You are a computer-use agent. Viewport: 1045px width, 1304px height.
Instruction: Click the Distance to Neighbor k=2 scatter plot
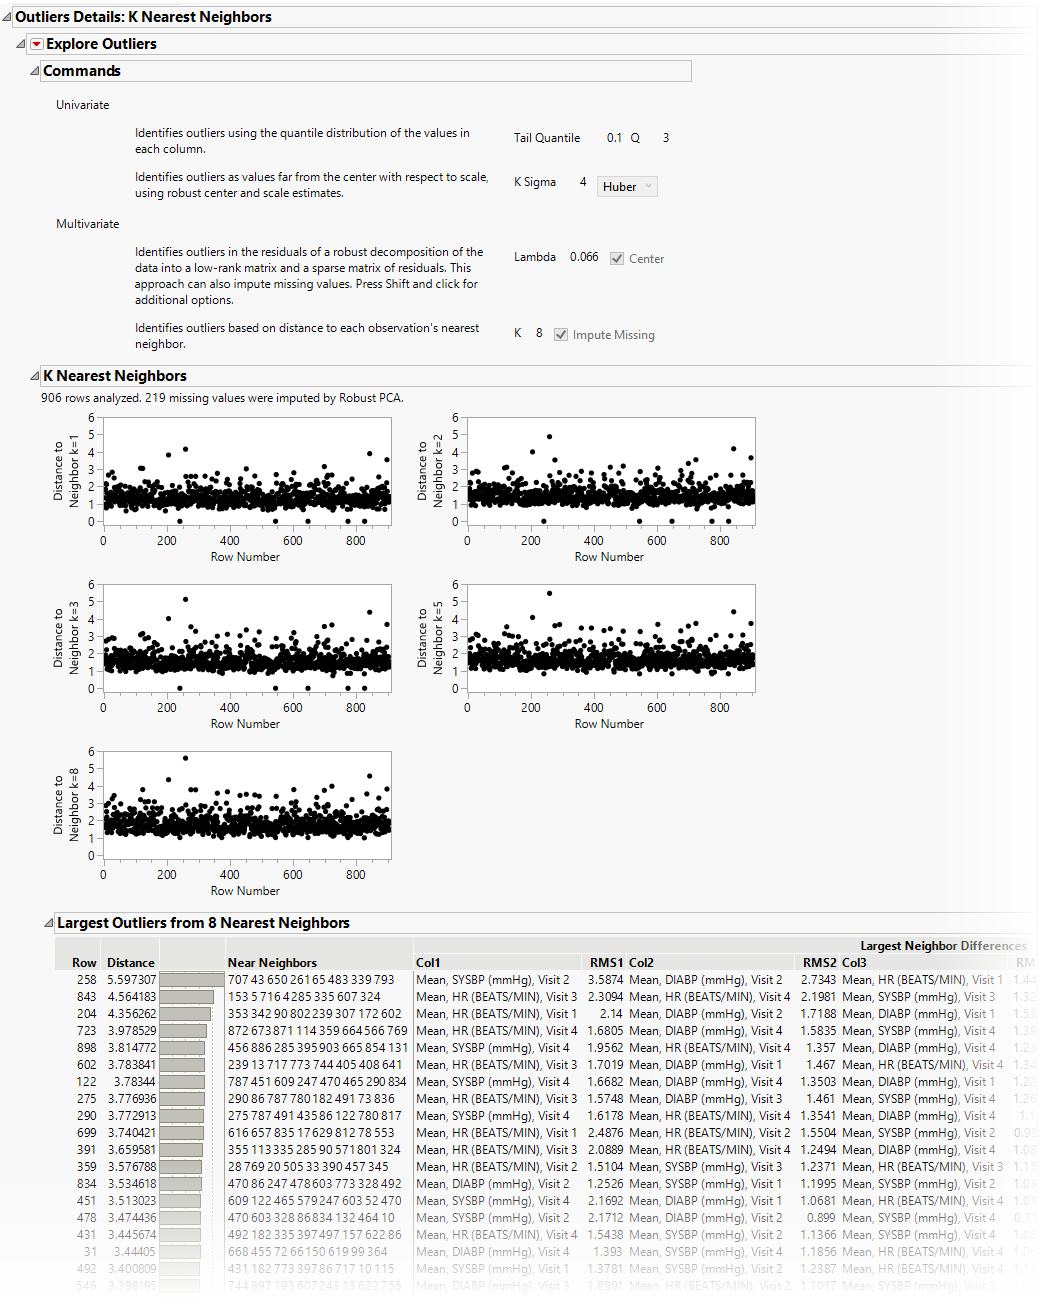(611, 470)
